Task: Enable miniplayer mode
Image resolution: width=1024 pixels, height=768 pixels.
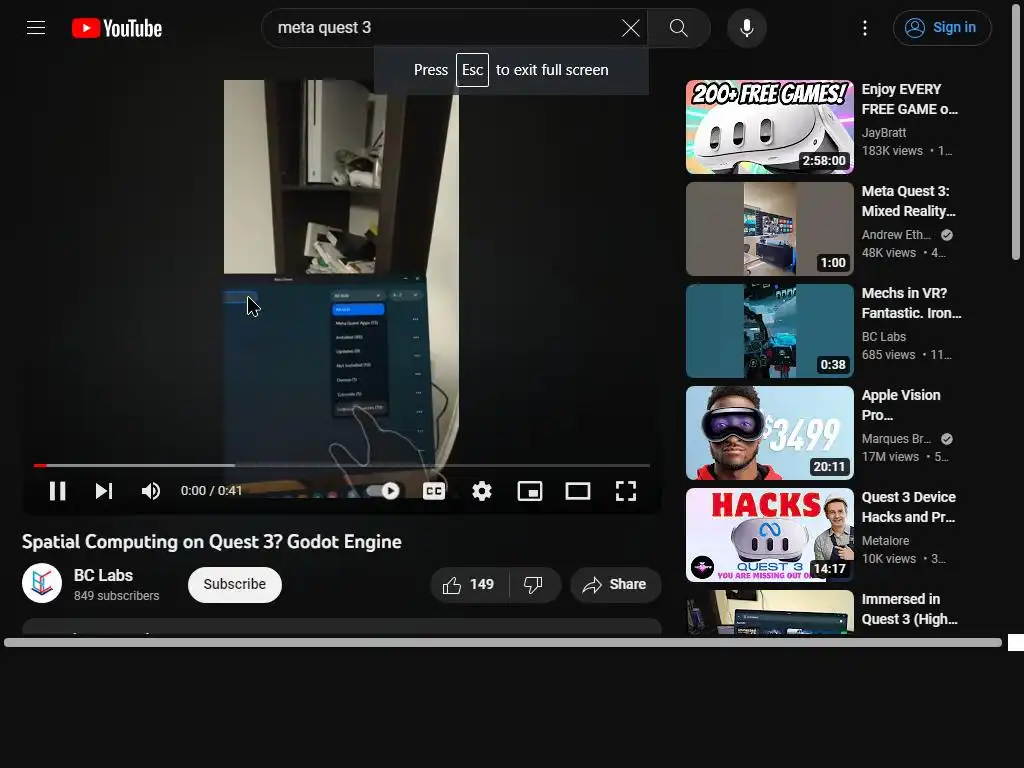Action: coord(530,491)
